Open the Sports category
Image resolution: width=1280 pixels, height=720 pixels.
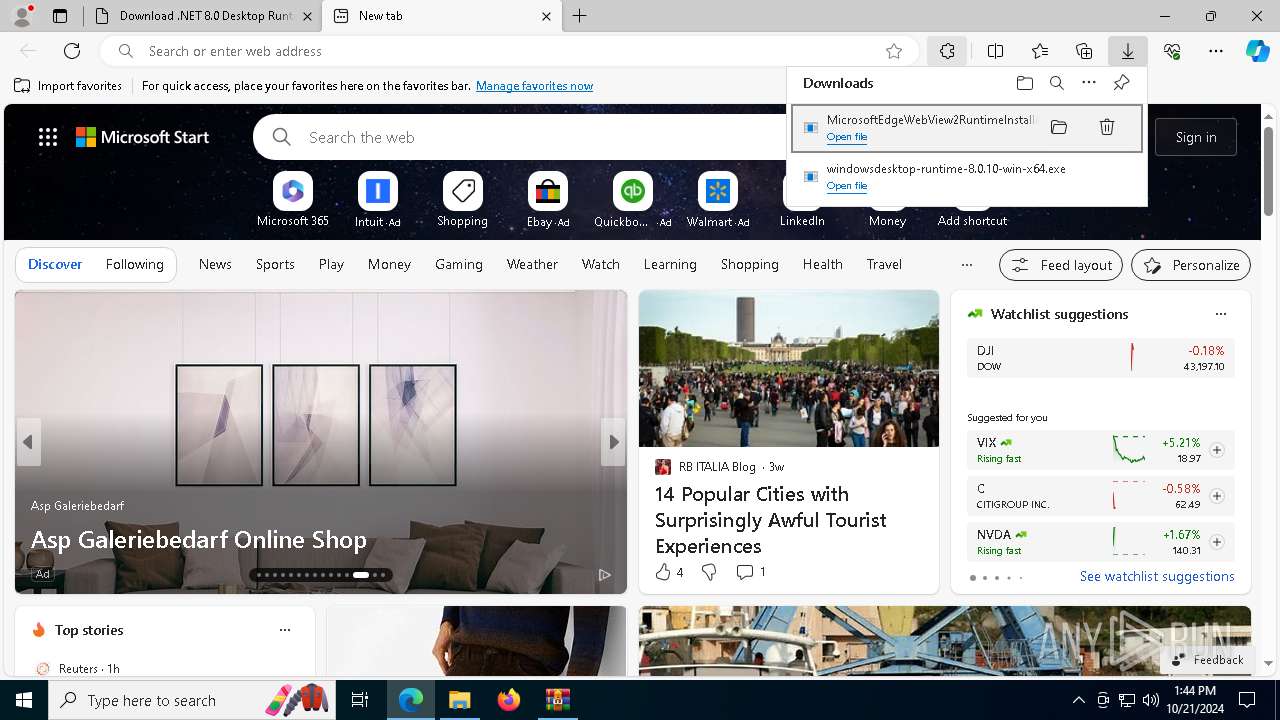click(275, 264)
